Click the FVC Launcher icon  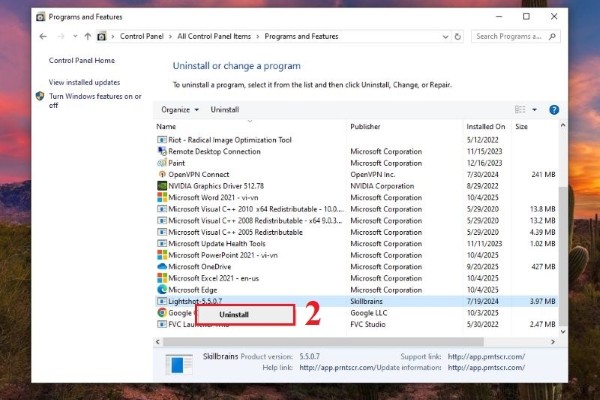(x=162, y=324)
